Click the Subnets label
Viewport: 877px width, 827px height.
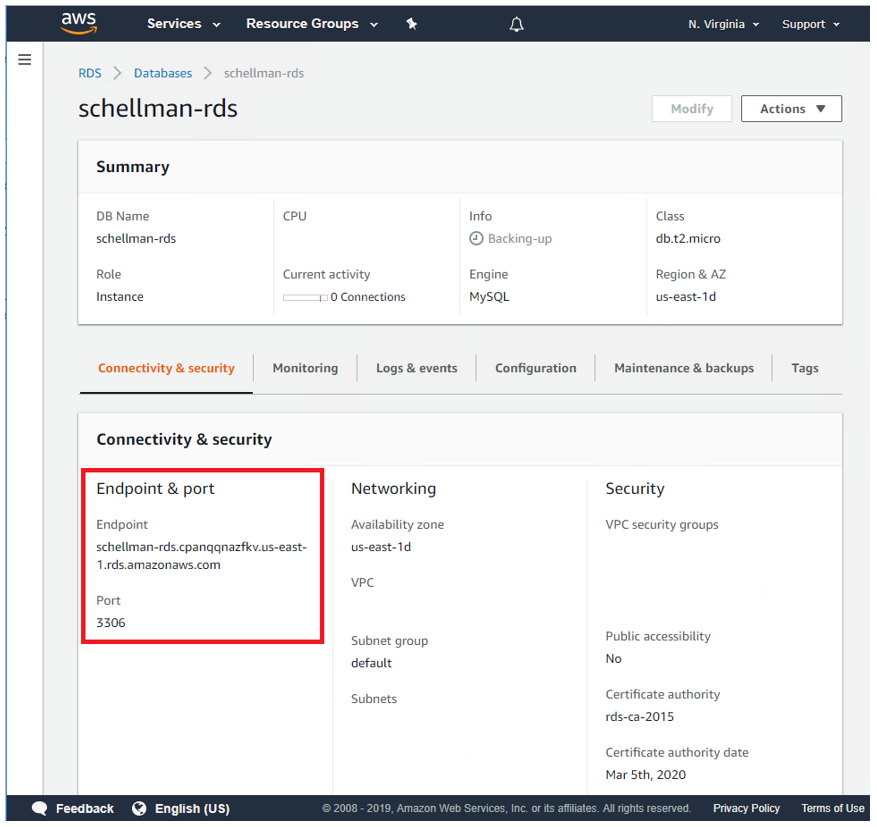pyautogui.click(x=374, y=699)
